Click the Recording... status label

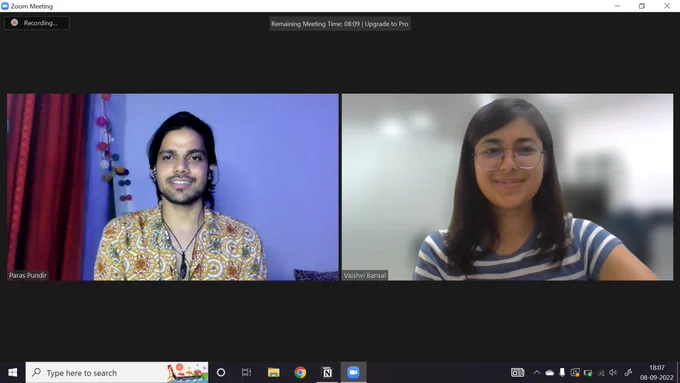40,23
